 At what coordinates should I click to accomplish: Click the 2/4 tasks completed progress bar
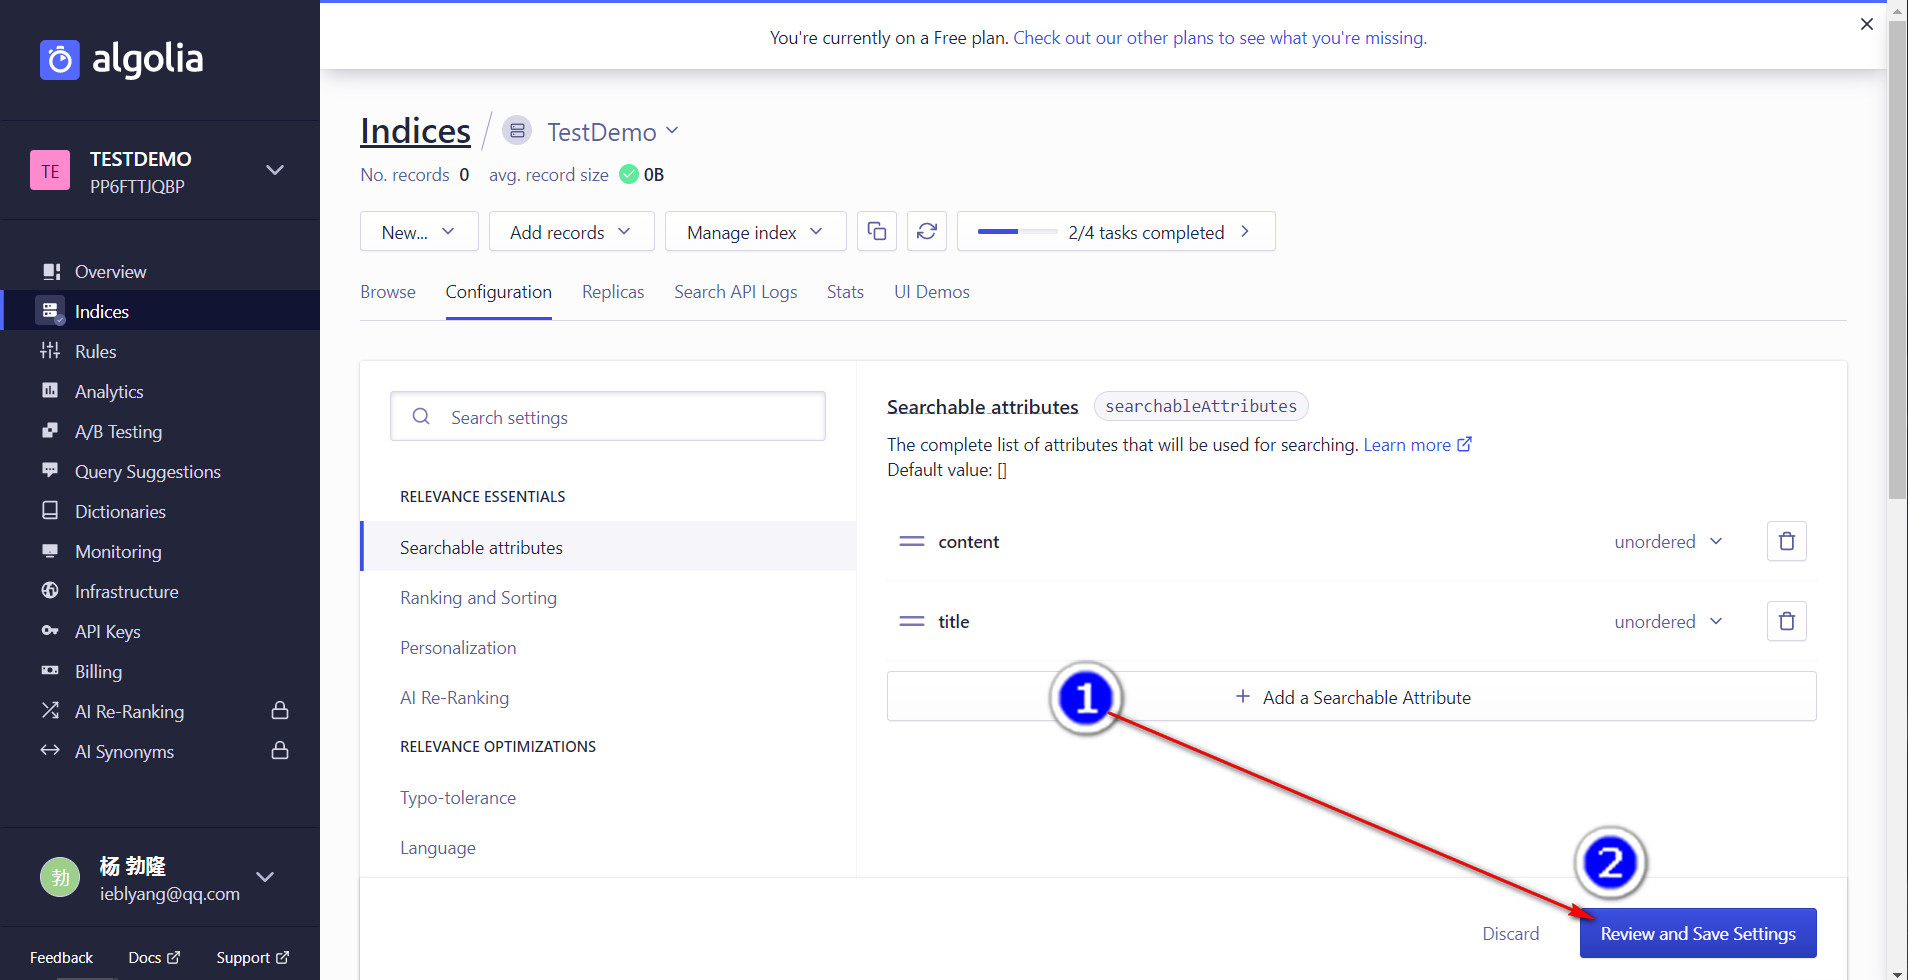[x=1115, y=232]
